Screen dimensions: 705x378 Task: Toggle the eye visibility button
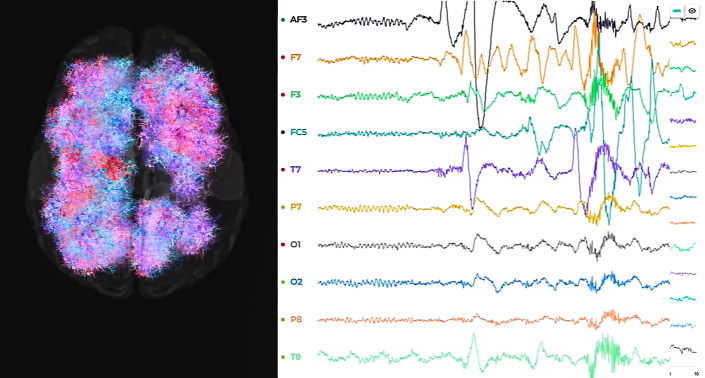coord(692,11)
